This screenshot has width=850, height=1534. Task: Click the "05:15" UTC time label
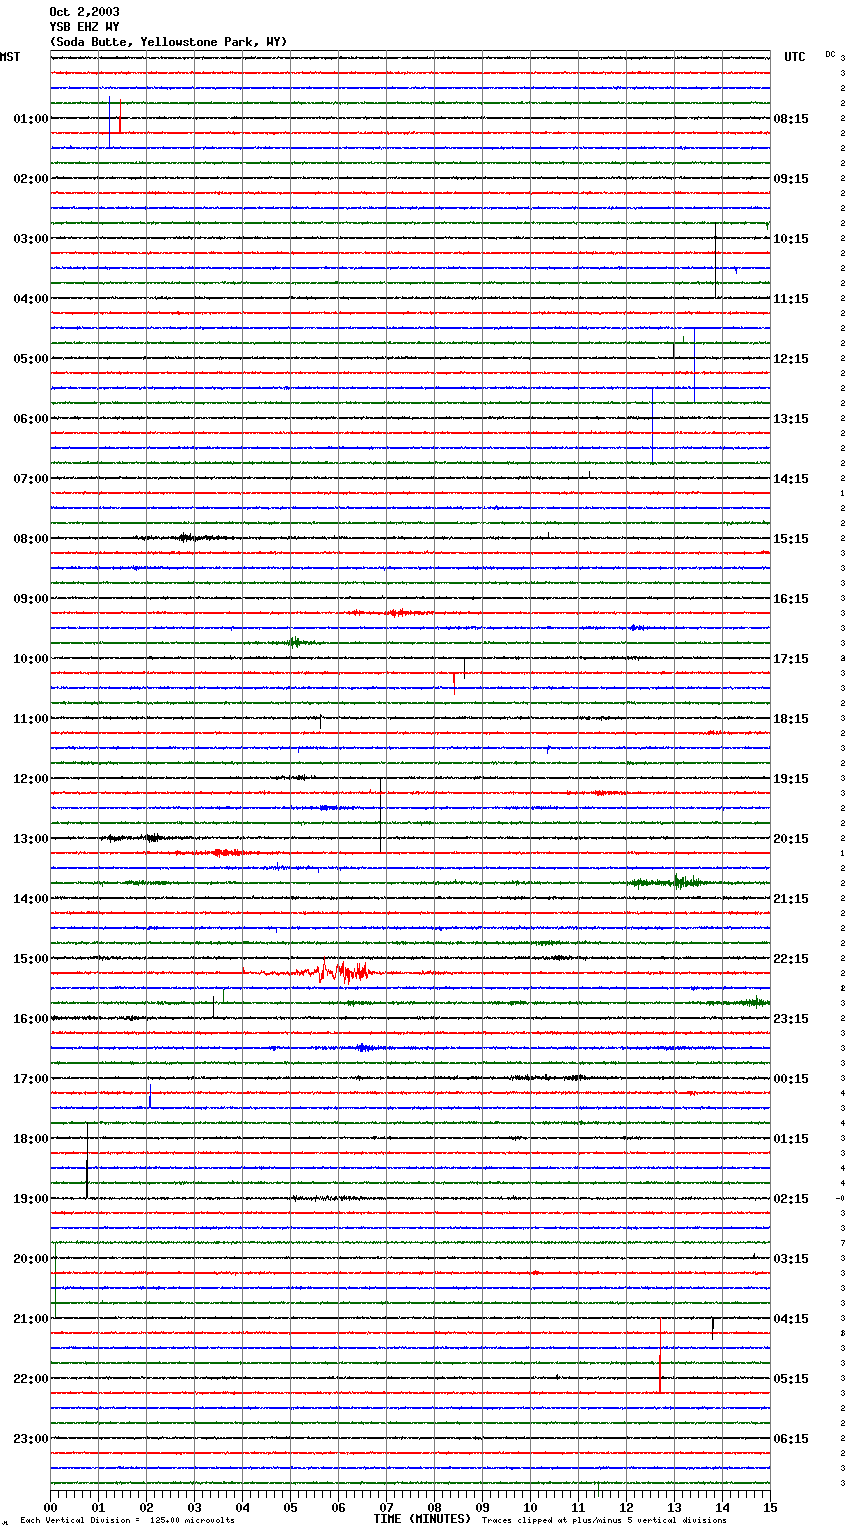pyautogui.click(x=791, y=1379)
